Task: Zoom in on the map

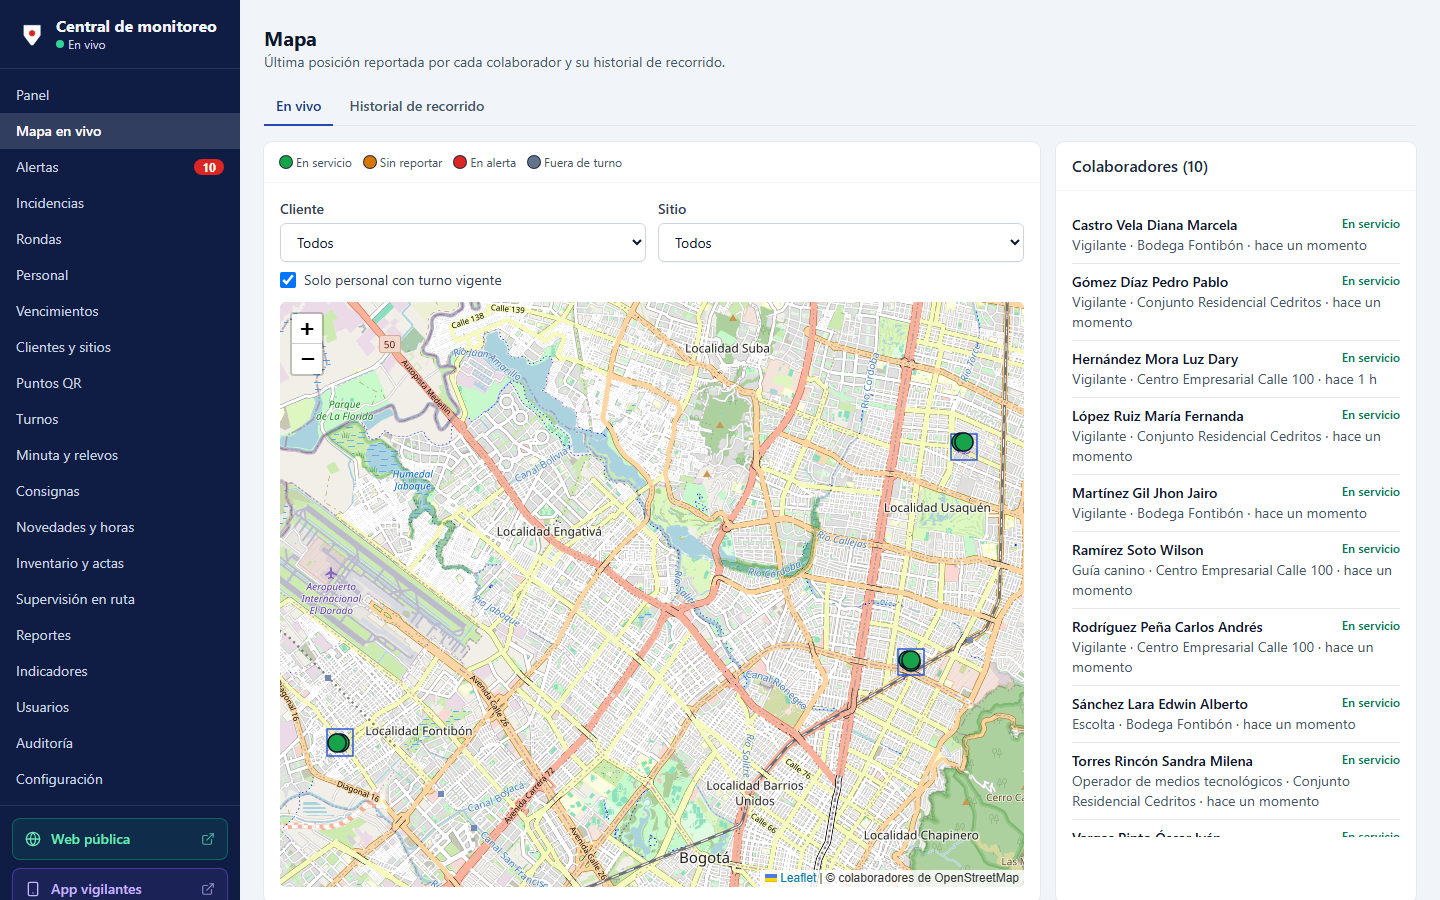Action: [x=307, y=329]
